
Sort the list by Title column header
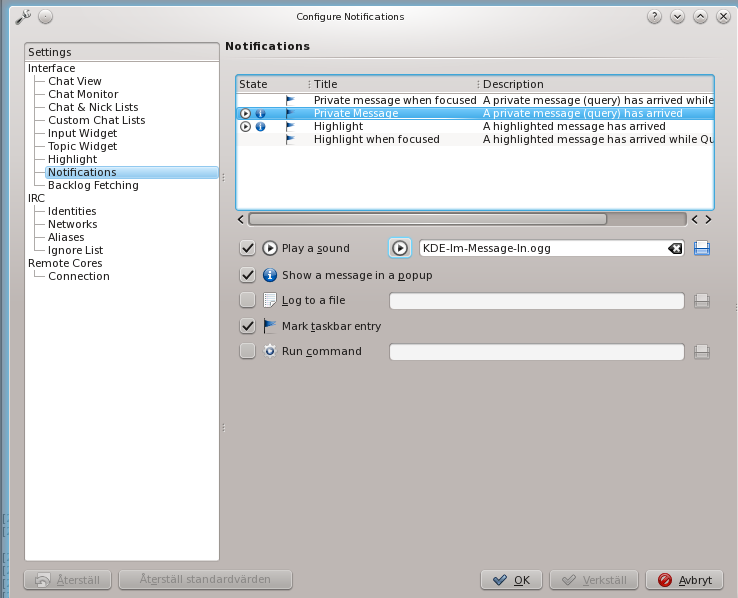point(391,84)
